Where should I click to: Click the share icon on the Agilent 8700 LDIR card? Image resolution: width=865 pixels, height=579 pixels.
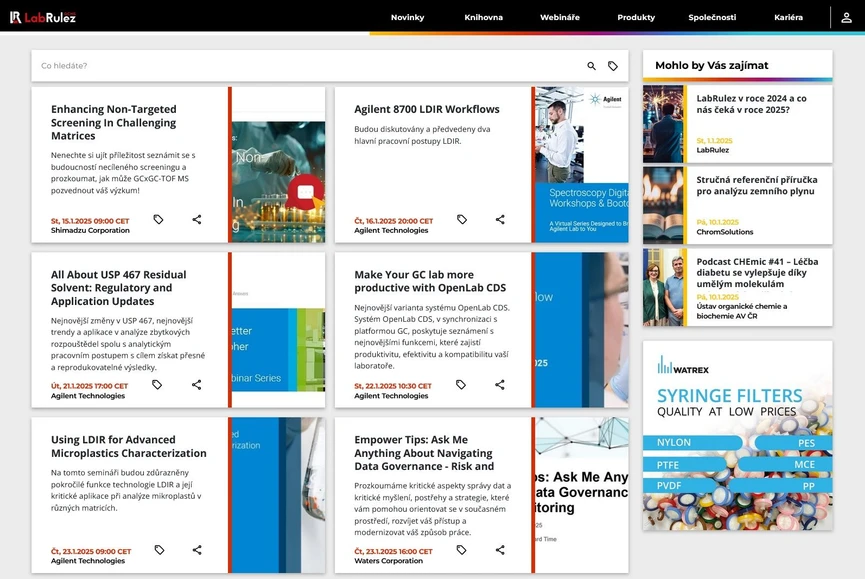pyautogui.click(x=499, y=218)
